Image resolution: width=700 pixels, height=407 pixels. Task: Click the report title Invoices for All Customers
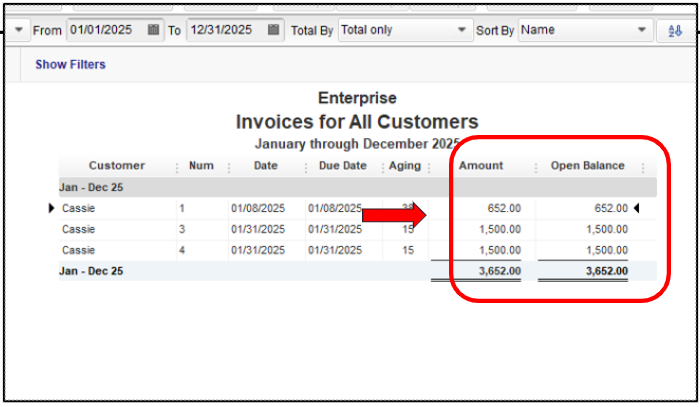coord(357,122)
